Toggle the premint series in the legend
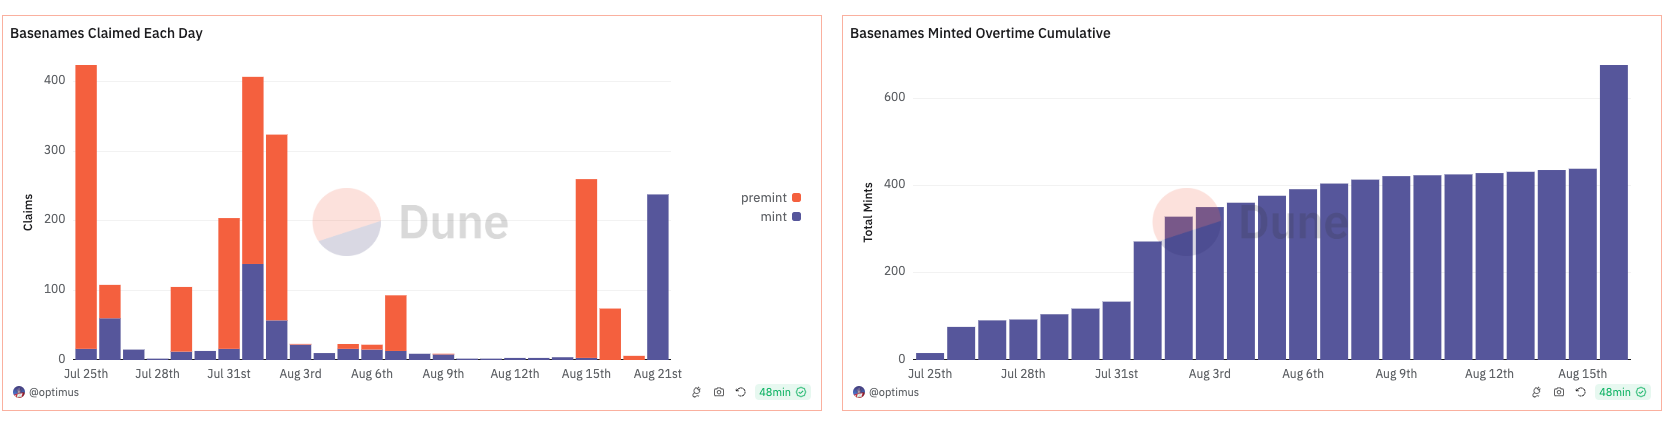Screen dimensions: 1676x428 764,198
